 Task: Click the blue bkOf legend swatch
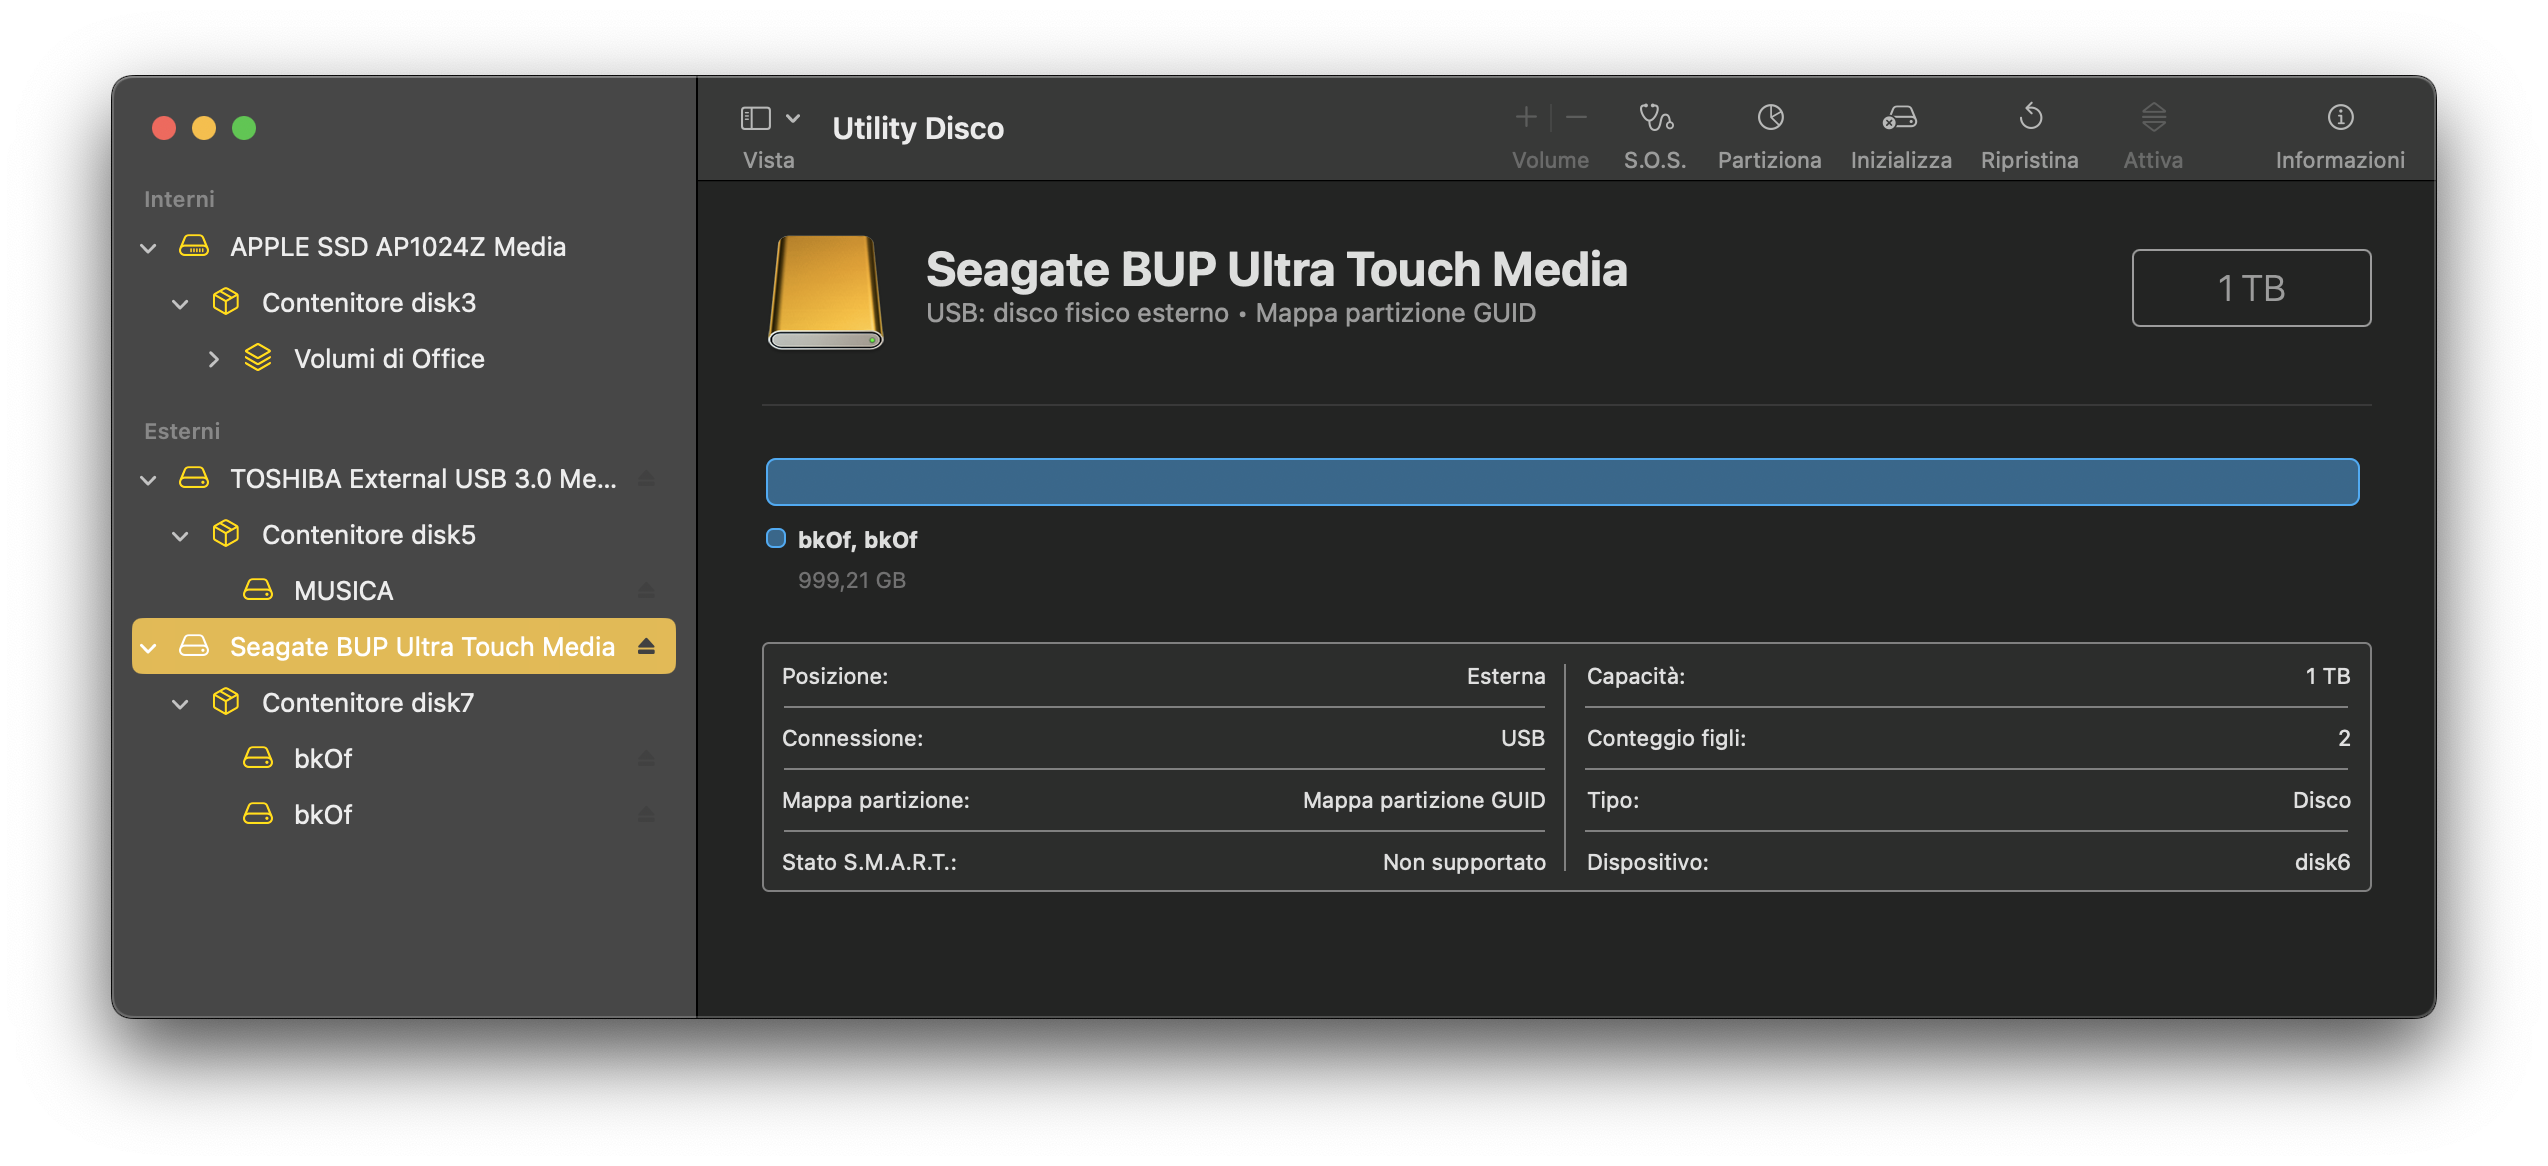tap(776, 539)
